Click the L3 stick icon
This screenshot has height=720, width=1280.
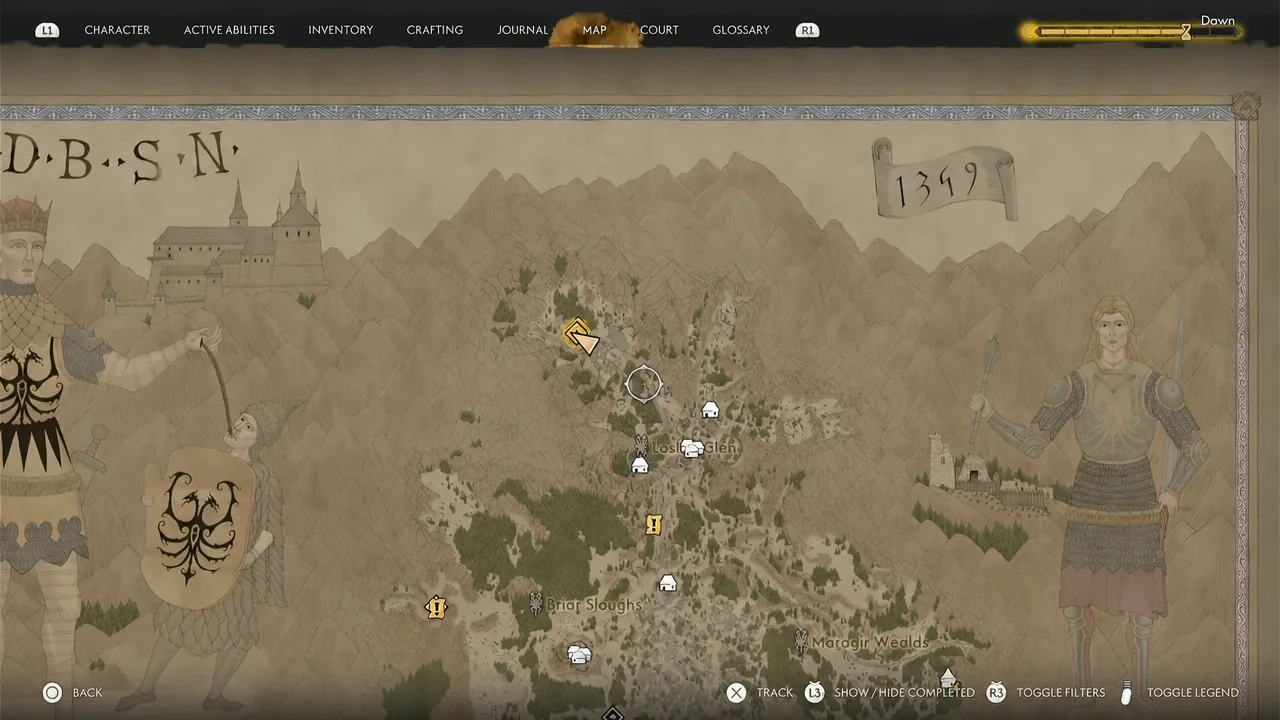pos(815,692)
